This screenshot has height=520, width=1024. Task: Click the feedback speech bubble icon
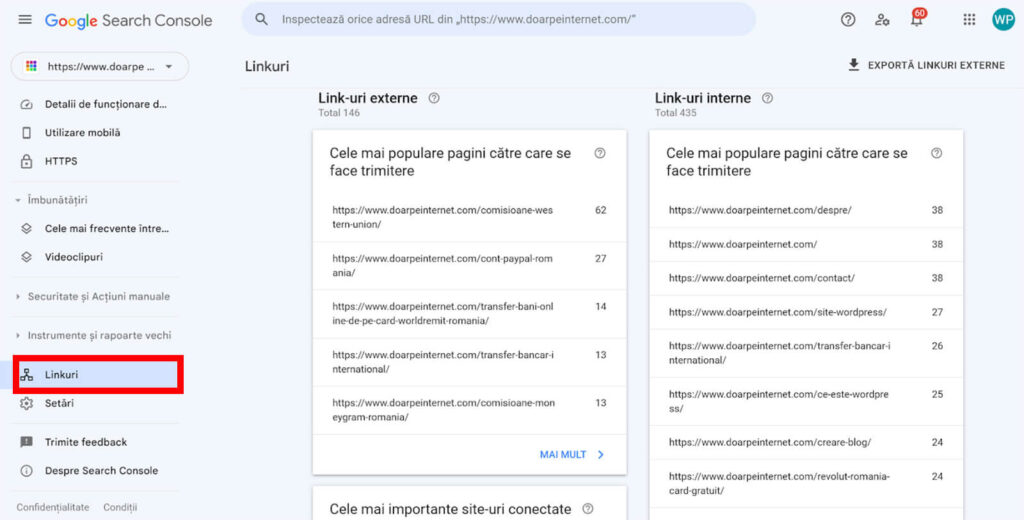(x=26, y=442)
